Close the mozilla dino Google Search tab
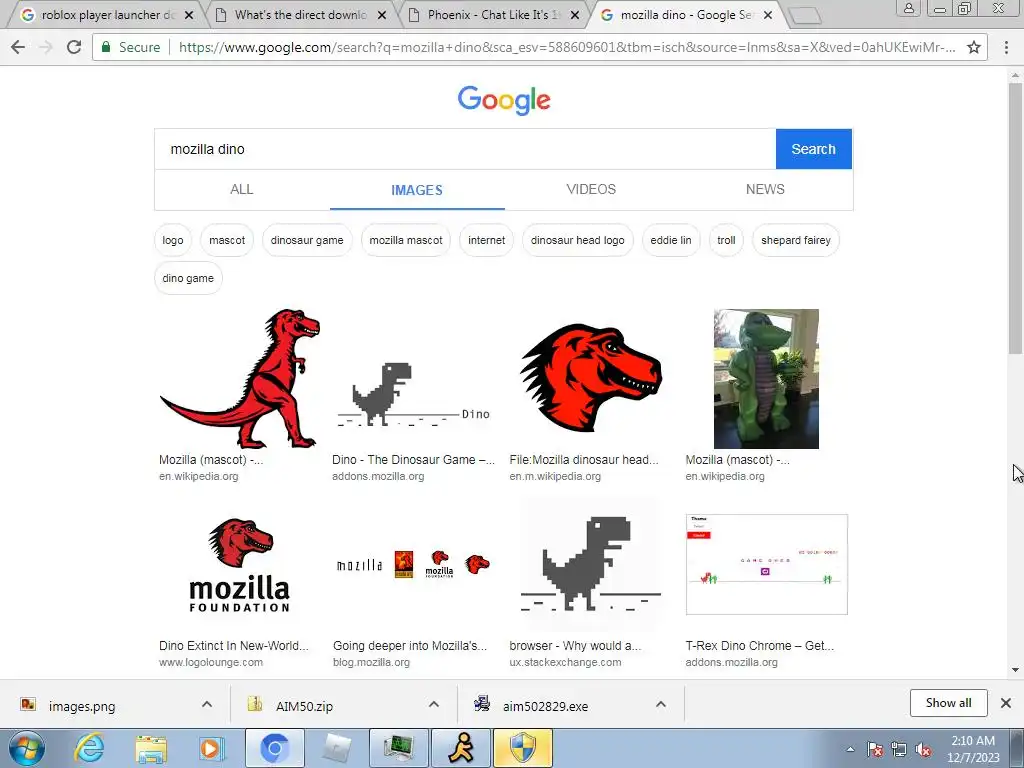This screenshot has height=768, width=1024. (768, 15)
